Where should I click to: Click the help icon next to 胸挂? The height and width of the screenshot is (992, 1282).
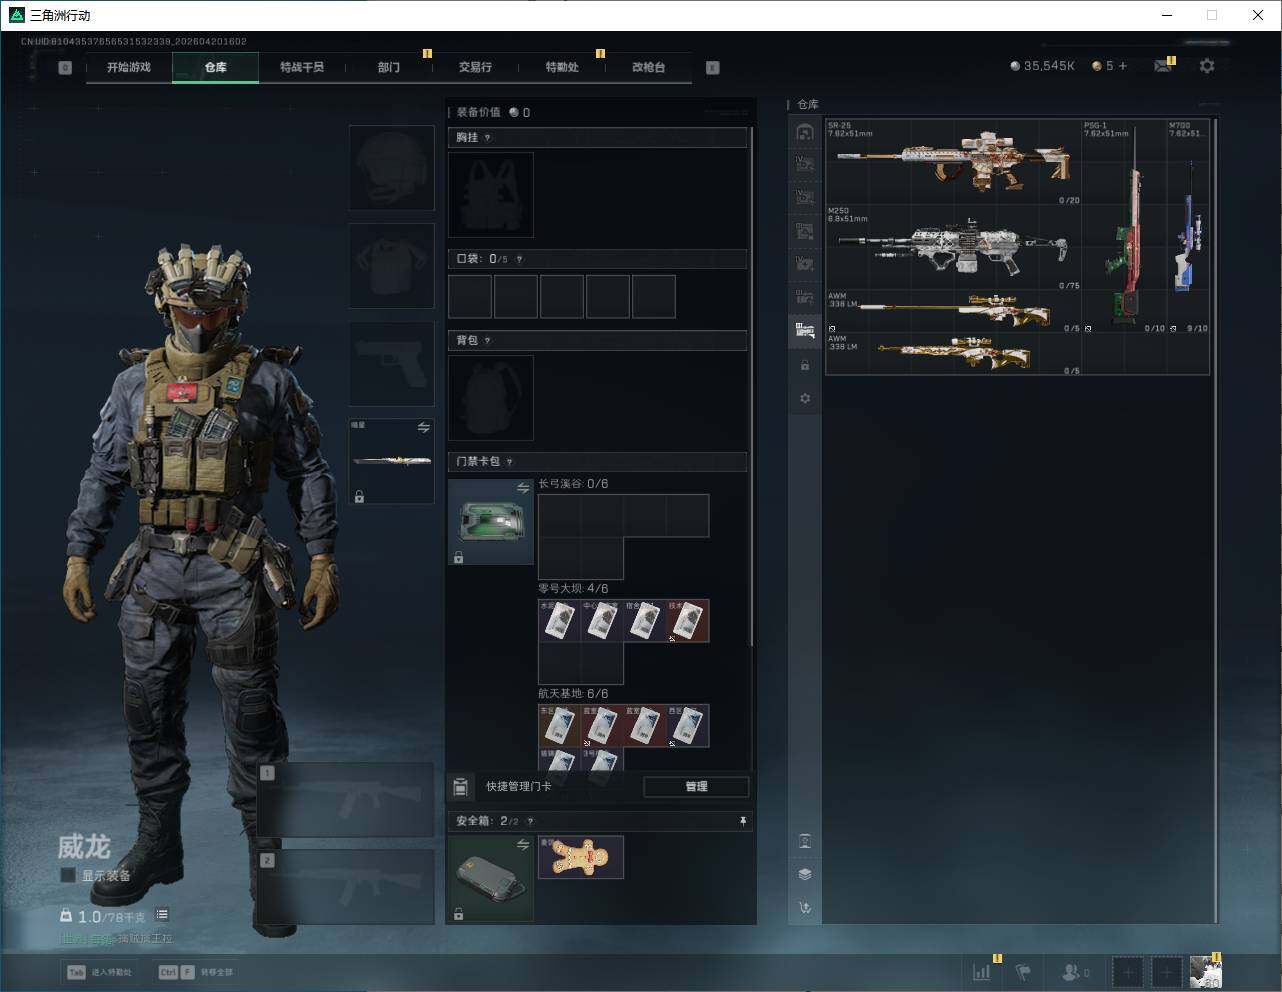pyautogui.click(x=487, y=138)
